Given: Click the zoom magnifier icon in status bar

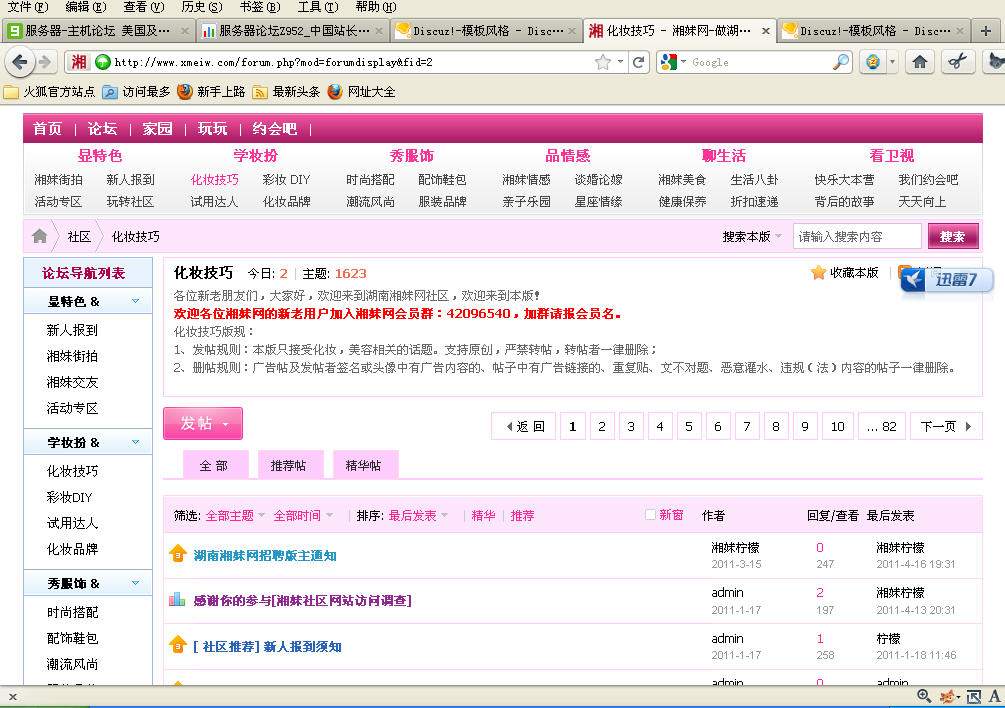Looking at the screenshot, I should 924,696.
